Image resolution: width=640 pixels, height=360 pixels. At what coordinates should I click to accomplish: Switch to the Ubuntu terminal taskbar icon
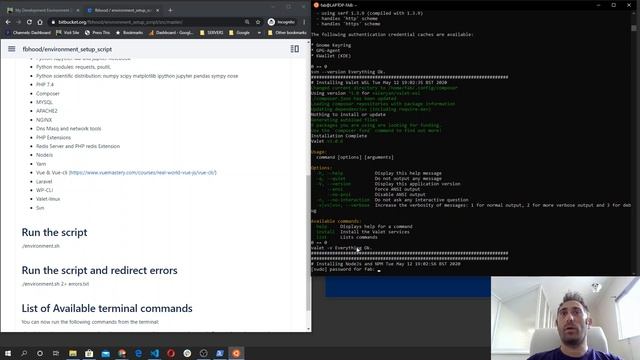pyautogui.click(x=236, y=353)
